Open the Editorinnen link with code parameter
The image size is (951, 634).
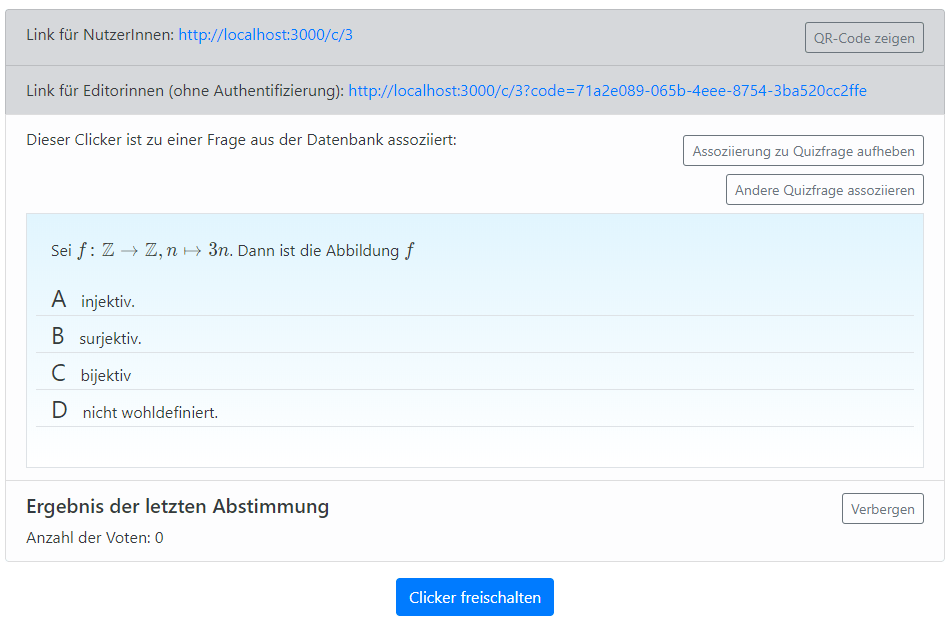click(607, 91)
